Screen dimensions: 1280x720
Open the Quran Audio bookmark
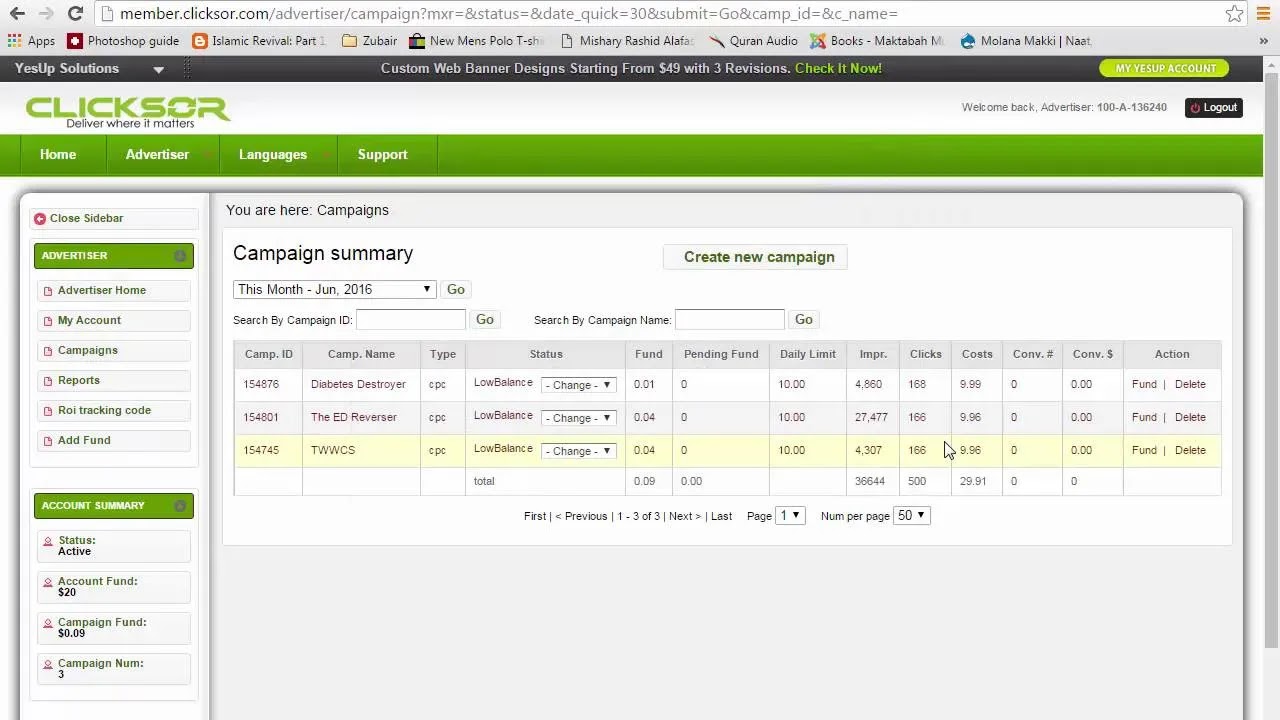754,41
